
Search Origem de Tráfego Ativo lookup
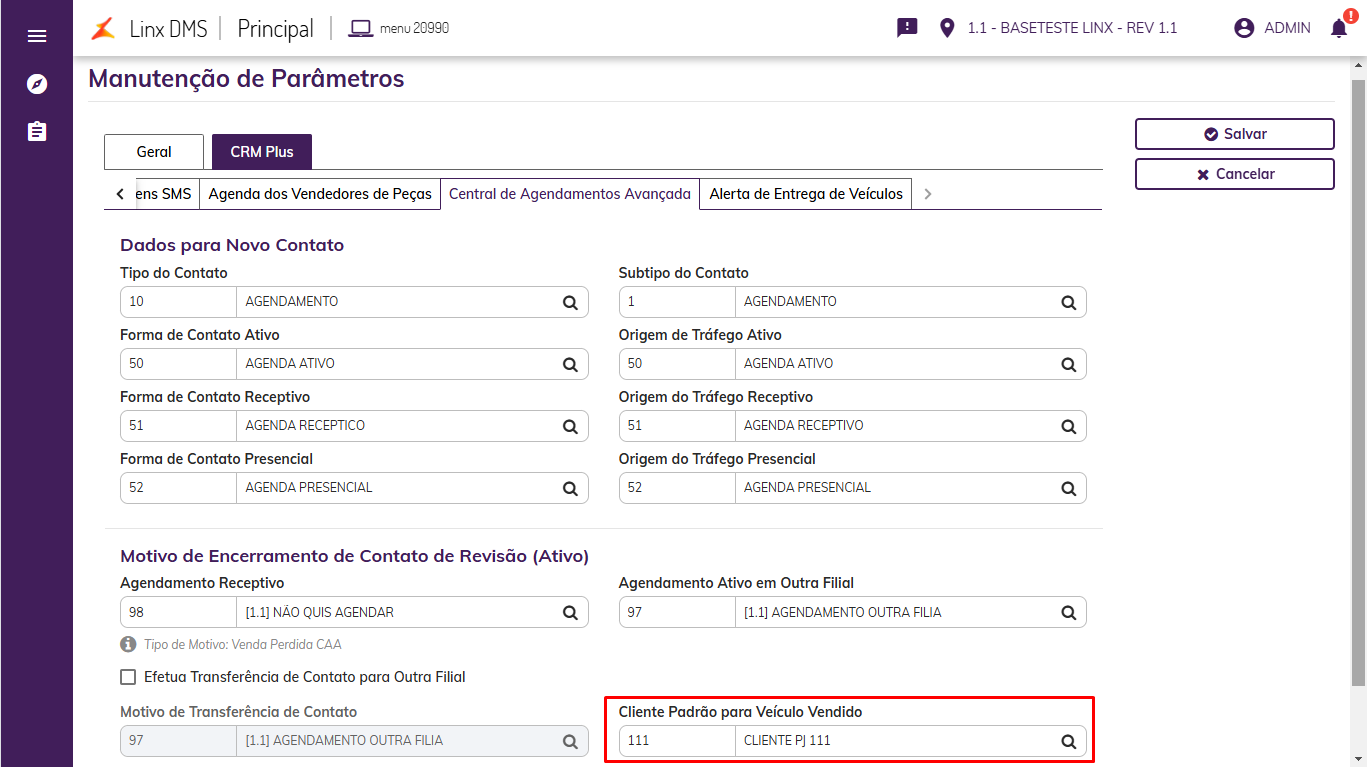pyautogui.click(x=1068, y=365)
